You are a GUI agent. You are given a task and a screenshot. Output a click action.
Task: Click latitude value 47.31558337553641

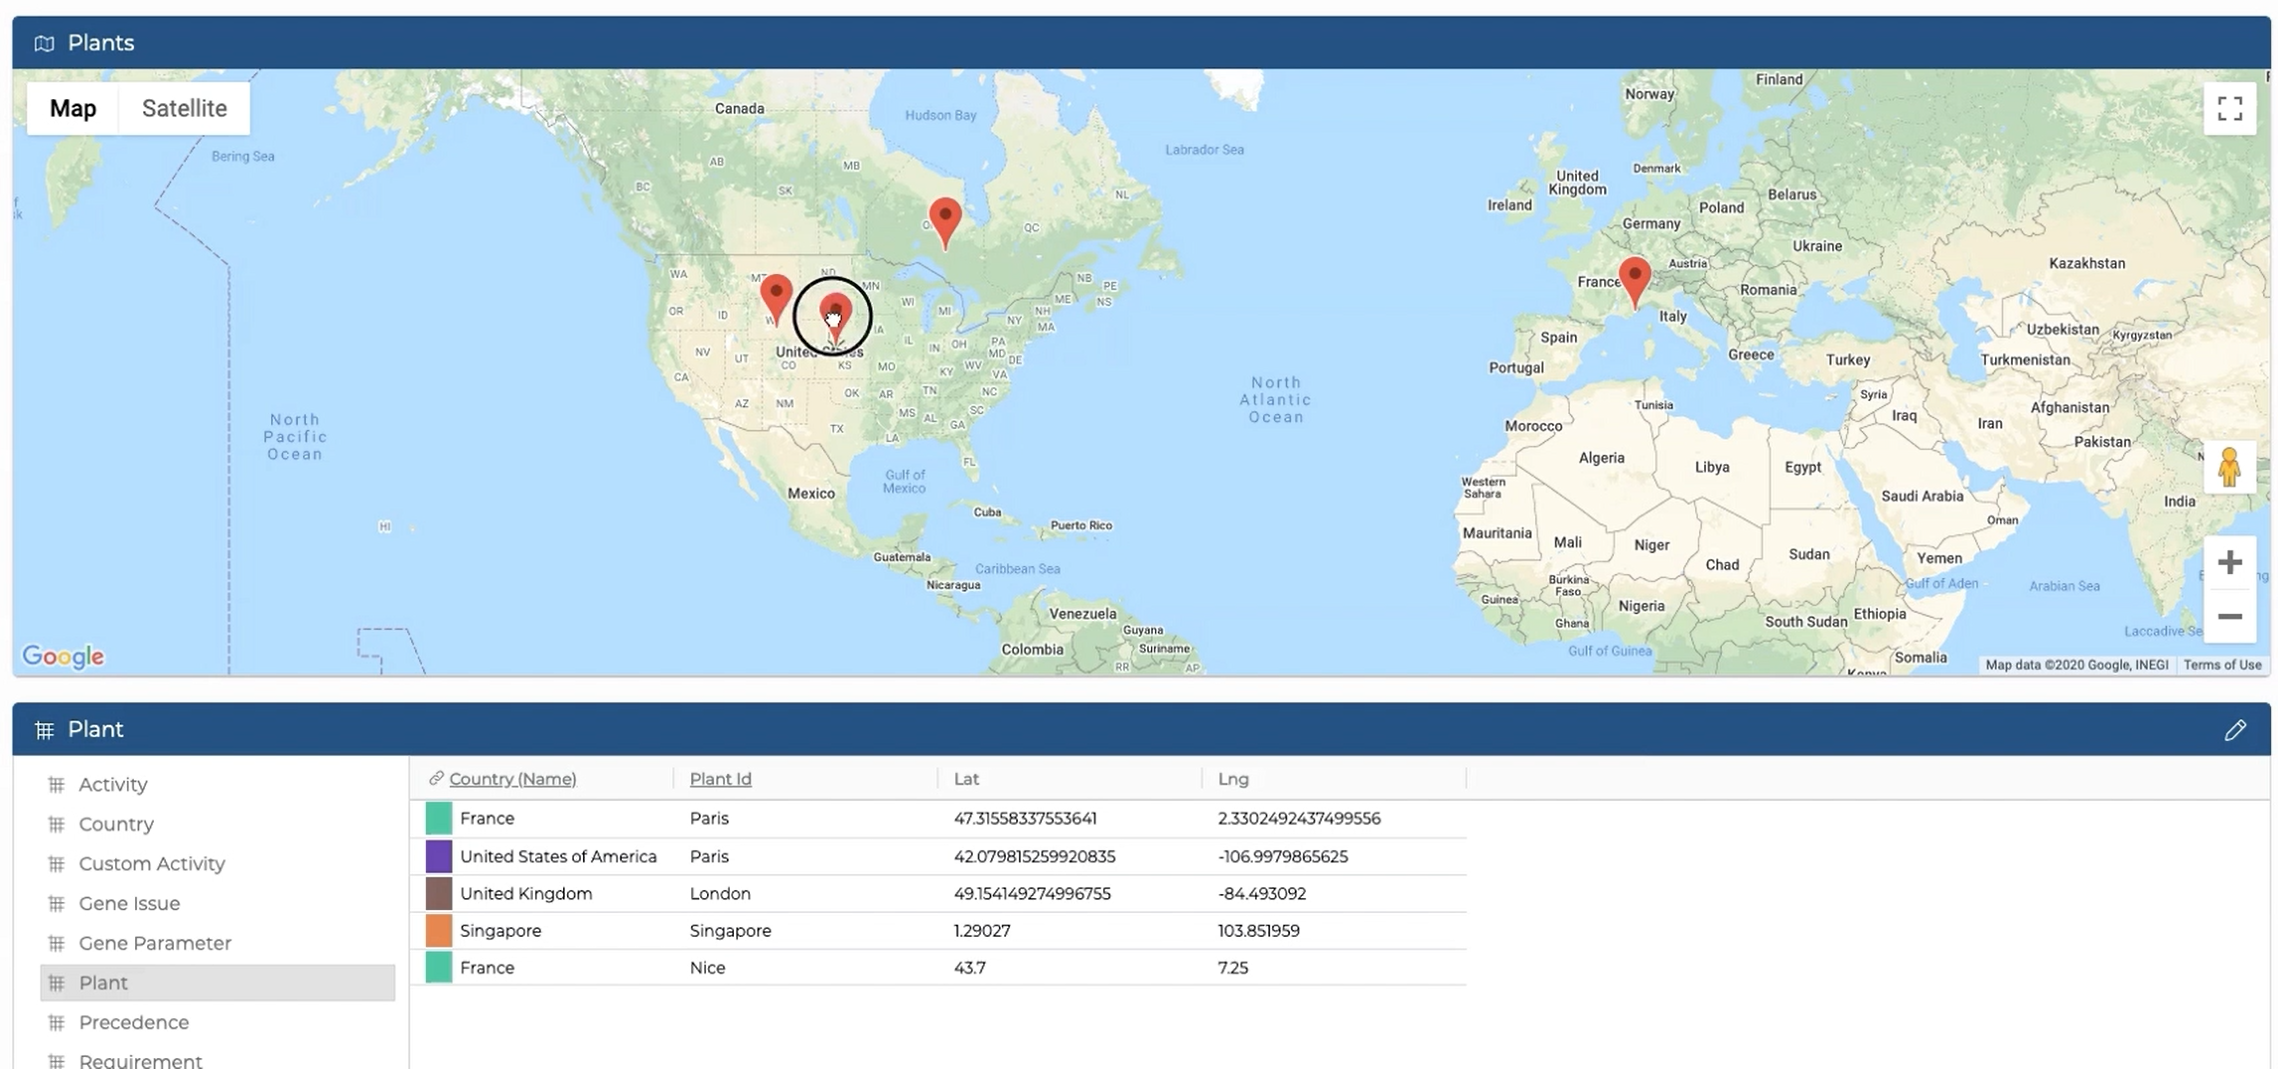1024,818
